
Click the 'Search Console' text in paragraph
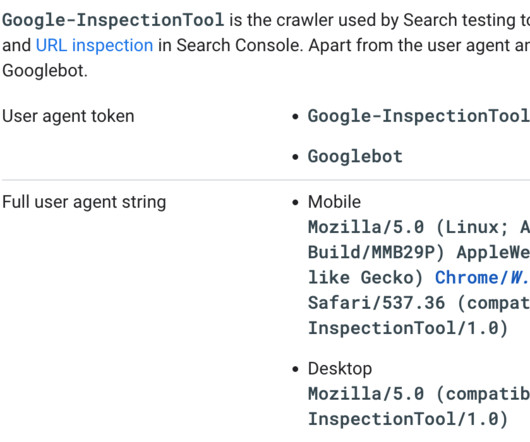tap(240, 45)
